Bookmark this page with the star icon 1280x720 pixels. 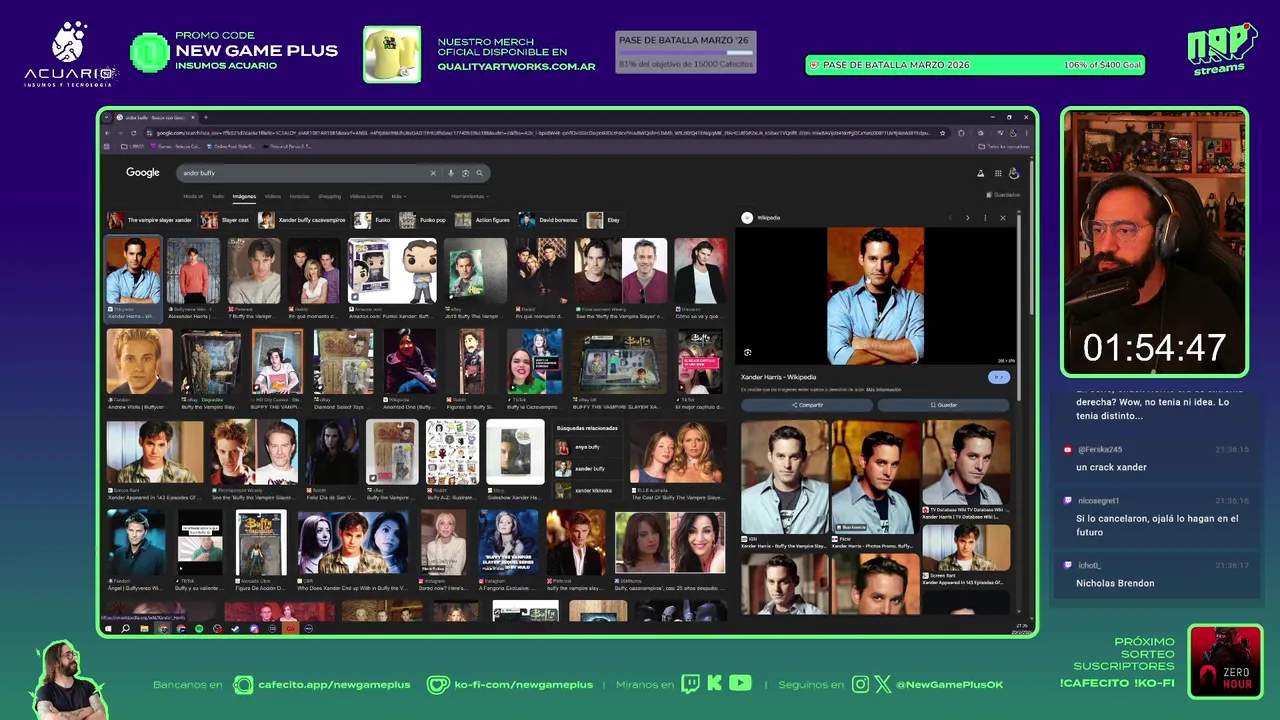pyautogui.click(x=943, y=133)
